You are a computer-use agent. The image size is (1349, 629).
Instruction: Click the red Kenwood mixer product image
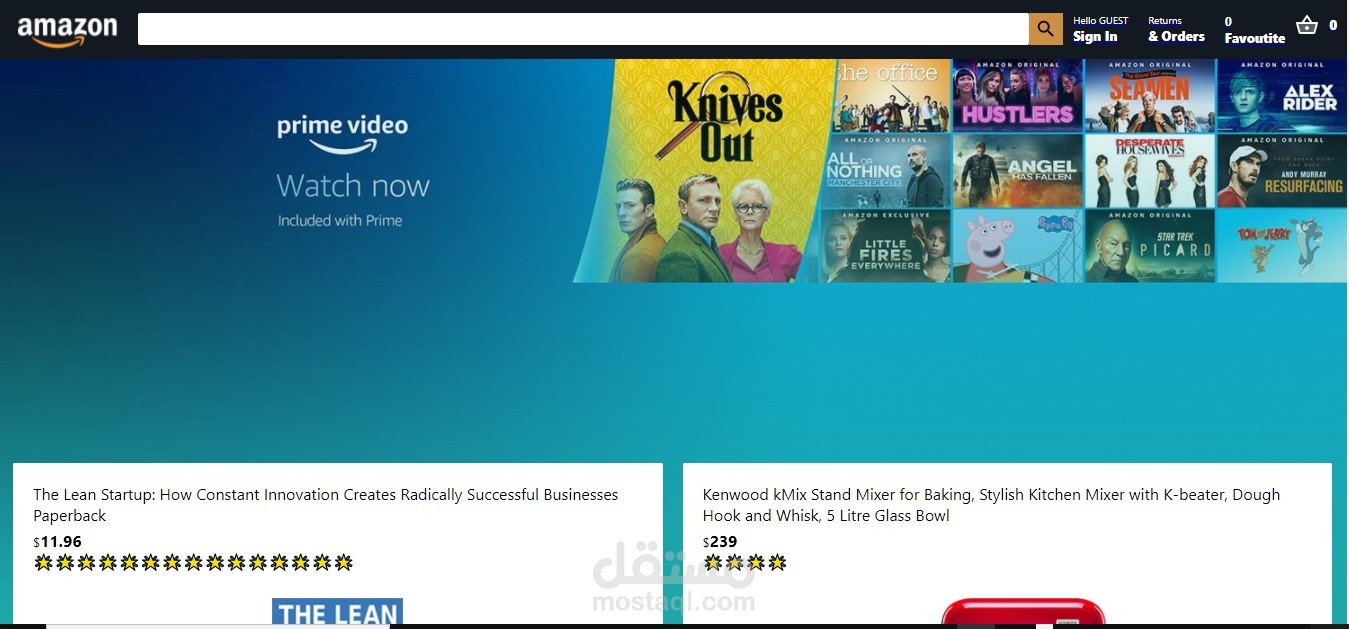click(1024, 611)
